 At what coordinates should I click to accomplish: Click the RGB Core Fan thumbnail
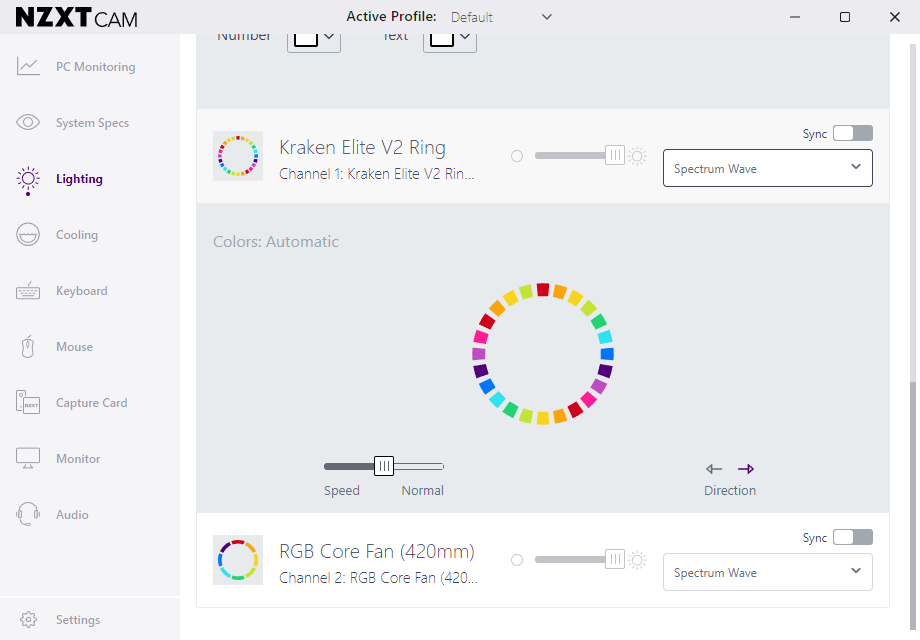coord(238,560)
